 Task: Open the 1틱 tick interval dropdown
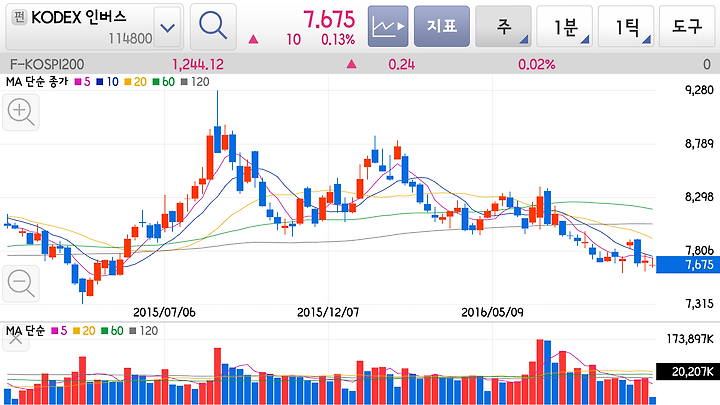pyautogui.click(x=626, y=26)
